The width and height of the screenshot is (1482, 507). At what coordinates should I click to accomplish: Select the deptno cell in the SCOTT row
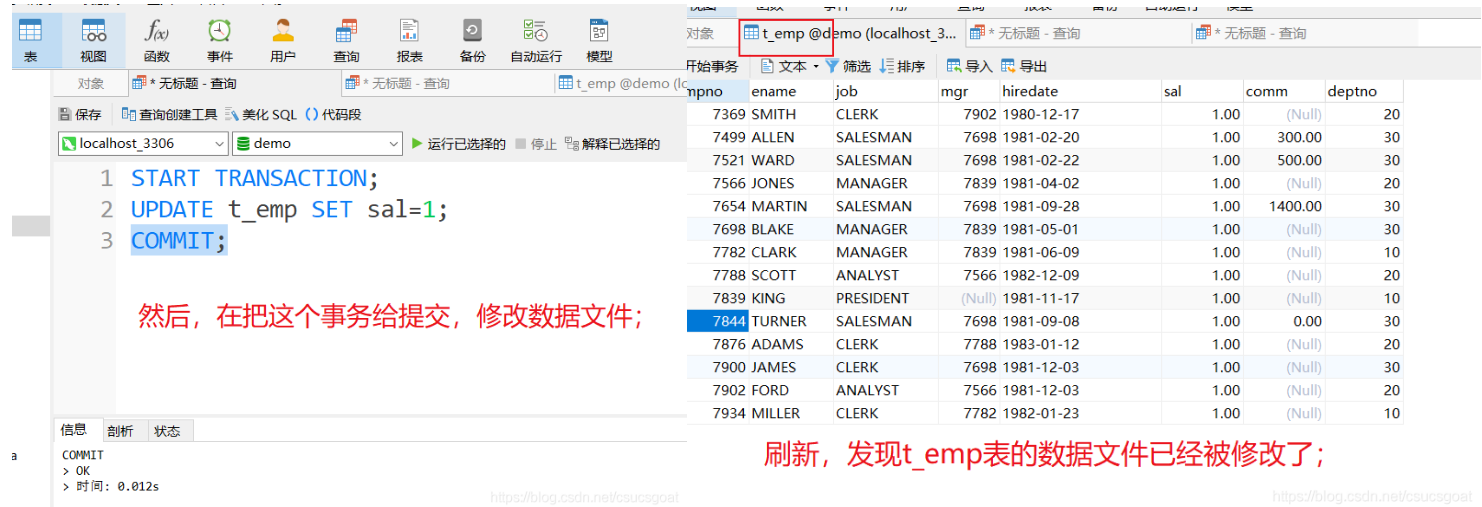(1364, 275)
